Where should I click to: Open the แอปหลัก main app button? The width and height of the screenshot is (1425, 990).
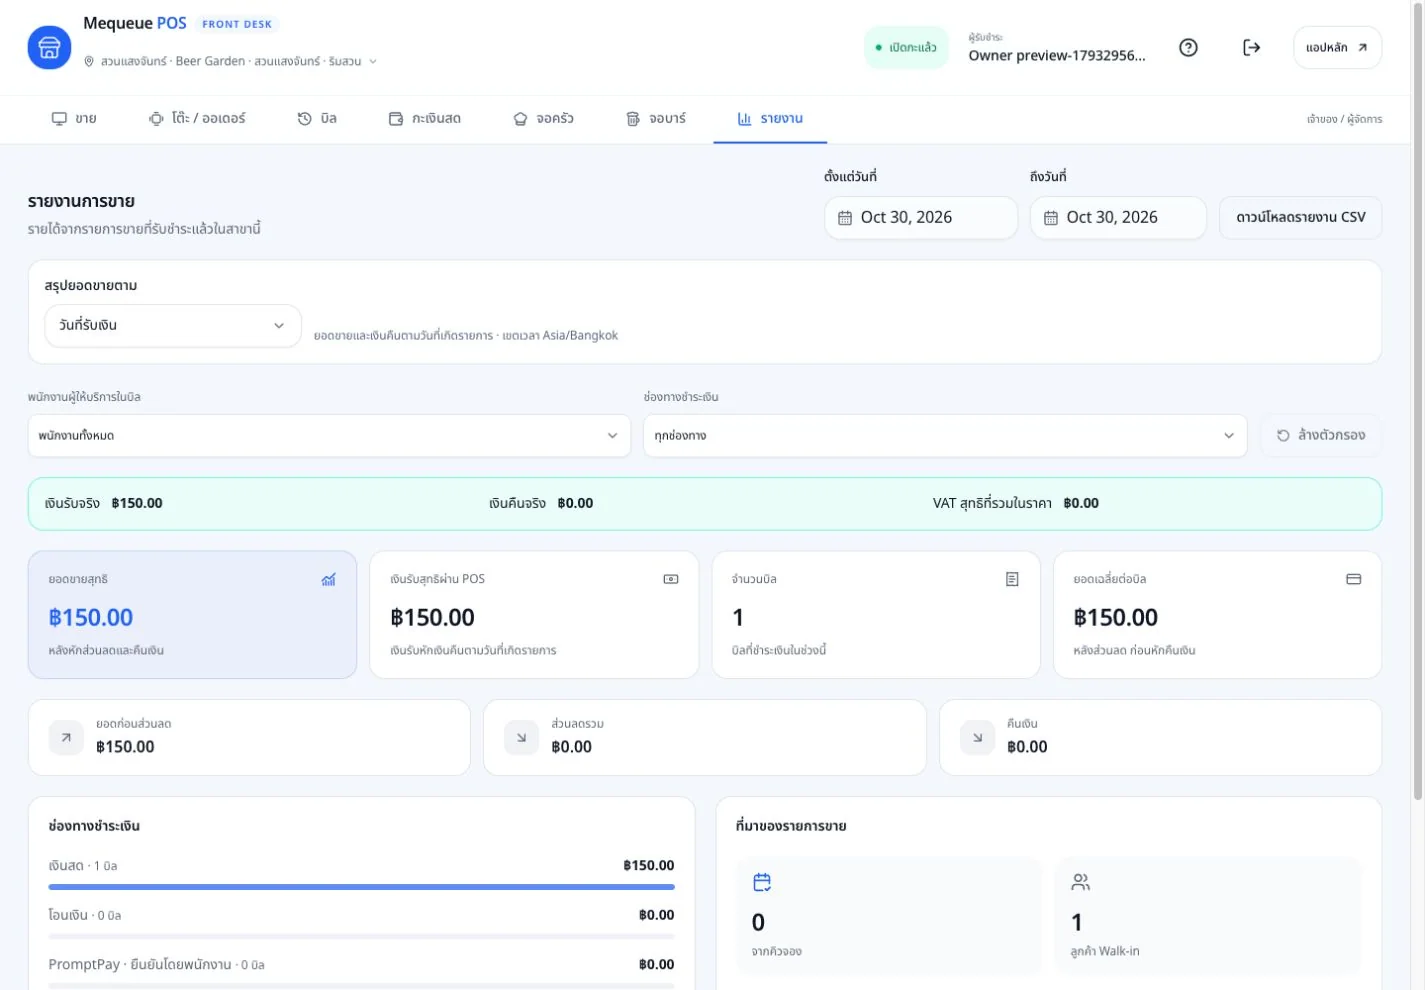[1337, 48]
